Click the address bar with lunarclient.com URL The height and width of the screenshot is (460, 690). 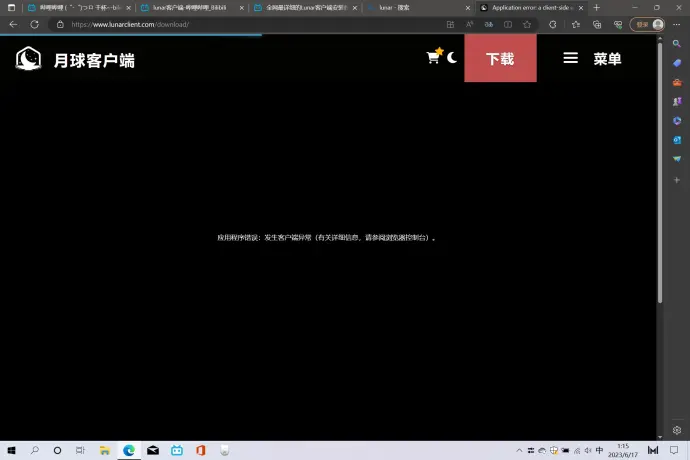pos(250,24)
